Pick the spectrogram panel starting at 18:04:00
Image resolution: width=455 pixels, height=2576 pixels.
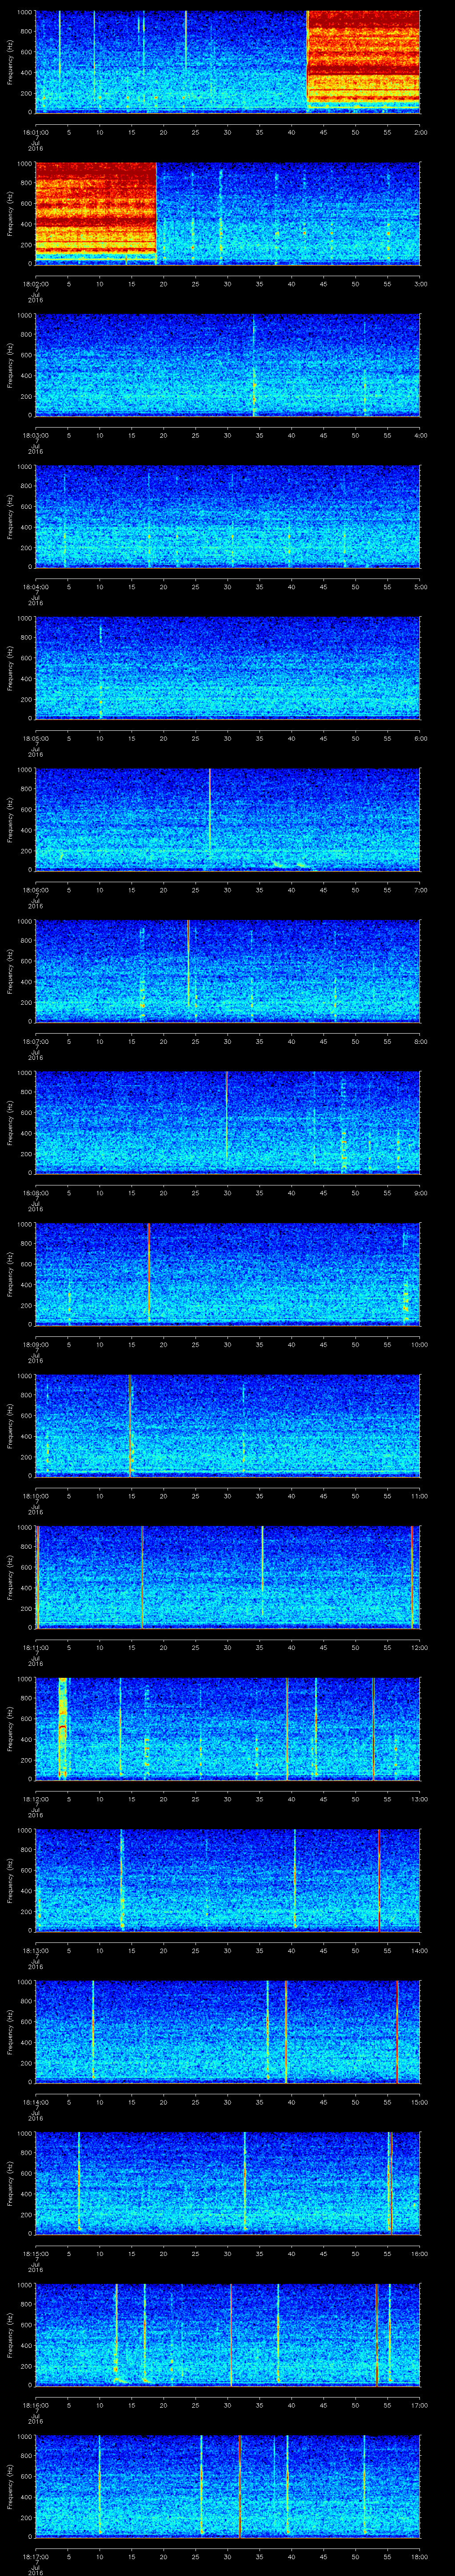point(227,516)
